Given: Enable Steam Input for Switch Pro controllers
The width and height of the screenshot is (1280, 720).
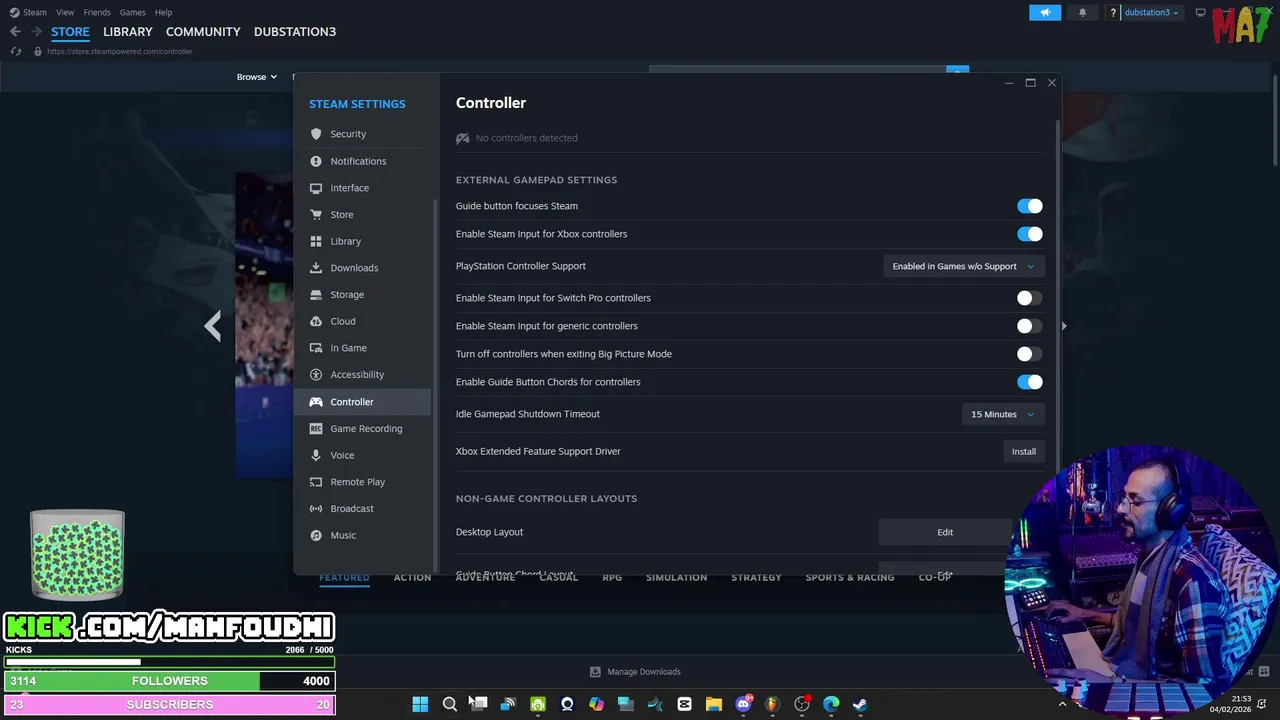Looking at the screenshot, I should click(1029, 298).
